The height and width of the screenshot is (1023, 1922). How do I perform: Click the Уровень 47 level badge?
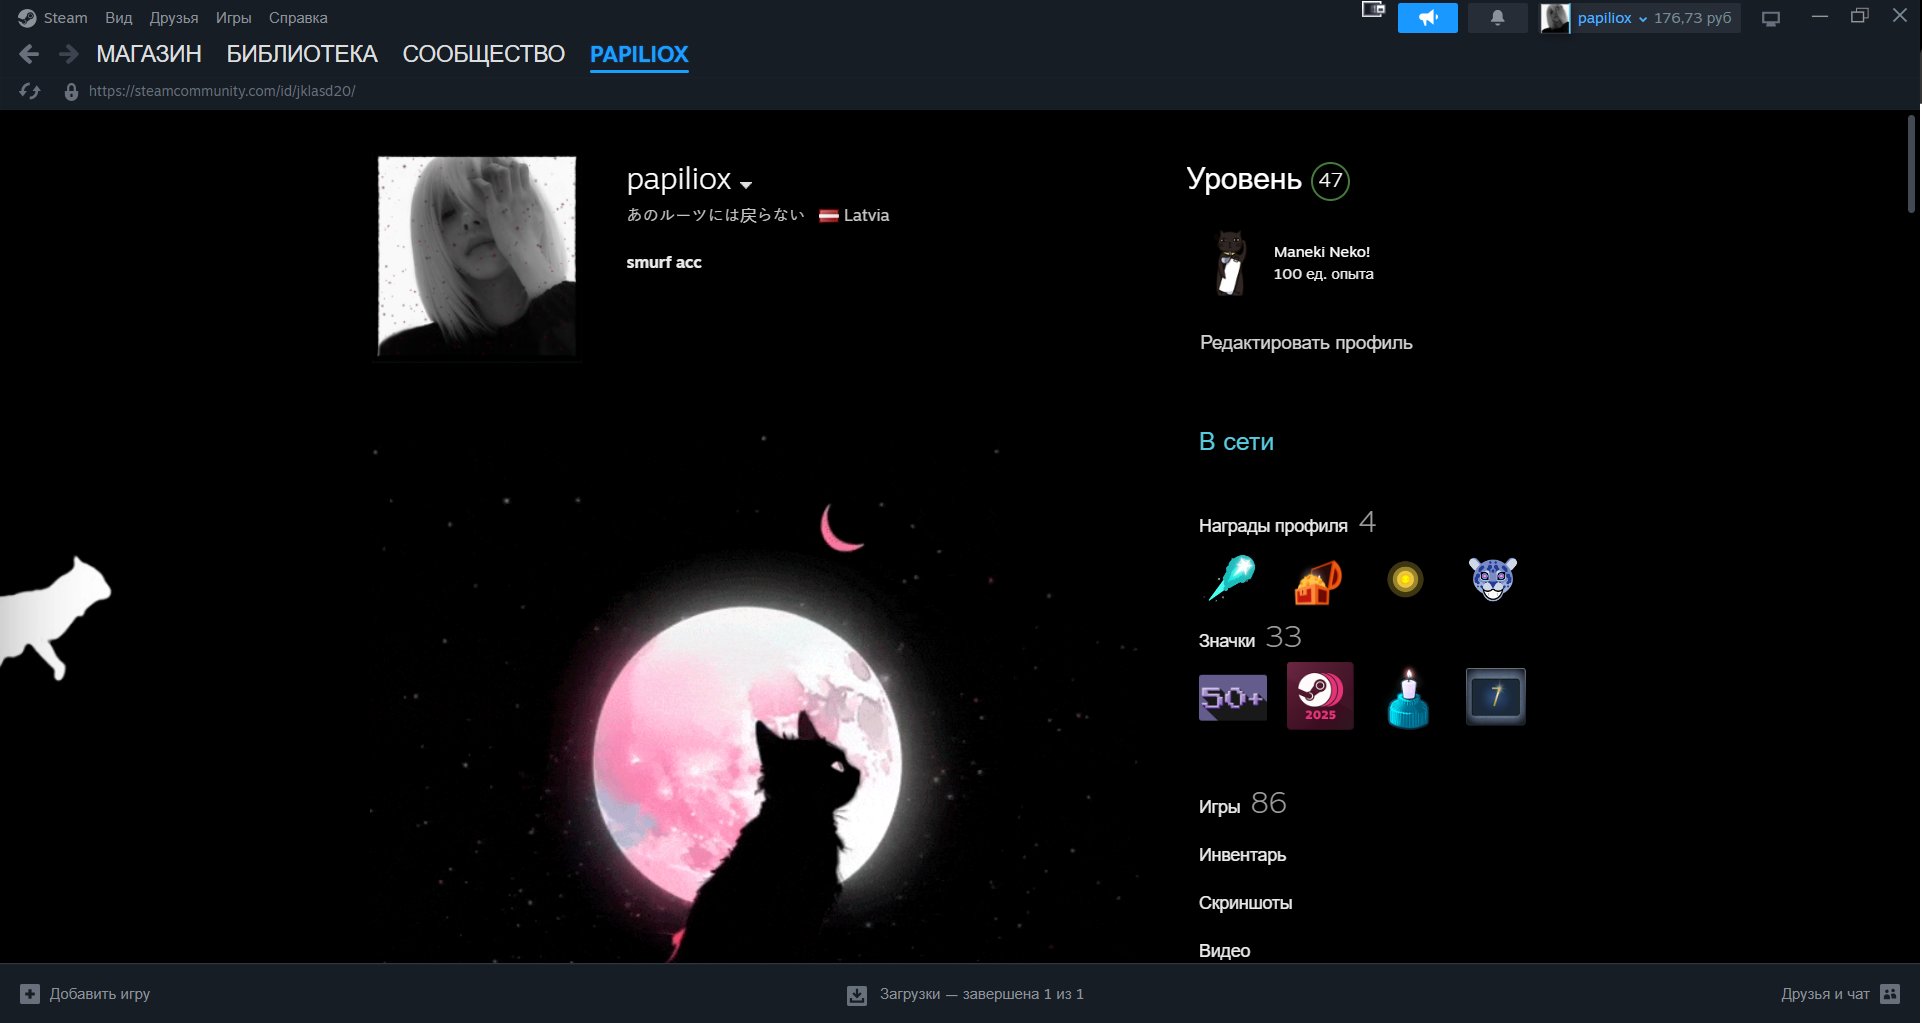(x=1330, y=181)
